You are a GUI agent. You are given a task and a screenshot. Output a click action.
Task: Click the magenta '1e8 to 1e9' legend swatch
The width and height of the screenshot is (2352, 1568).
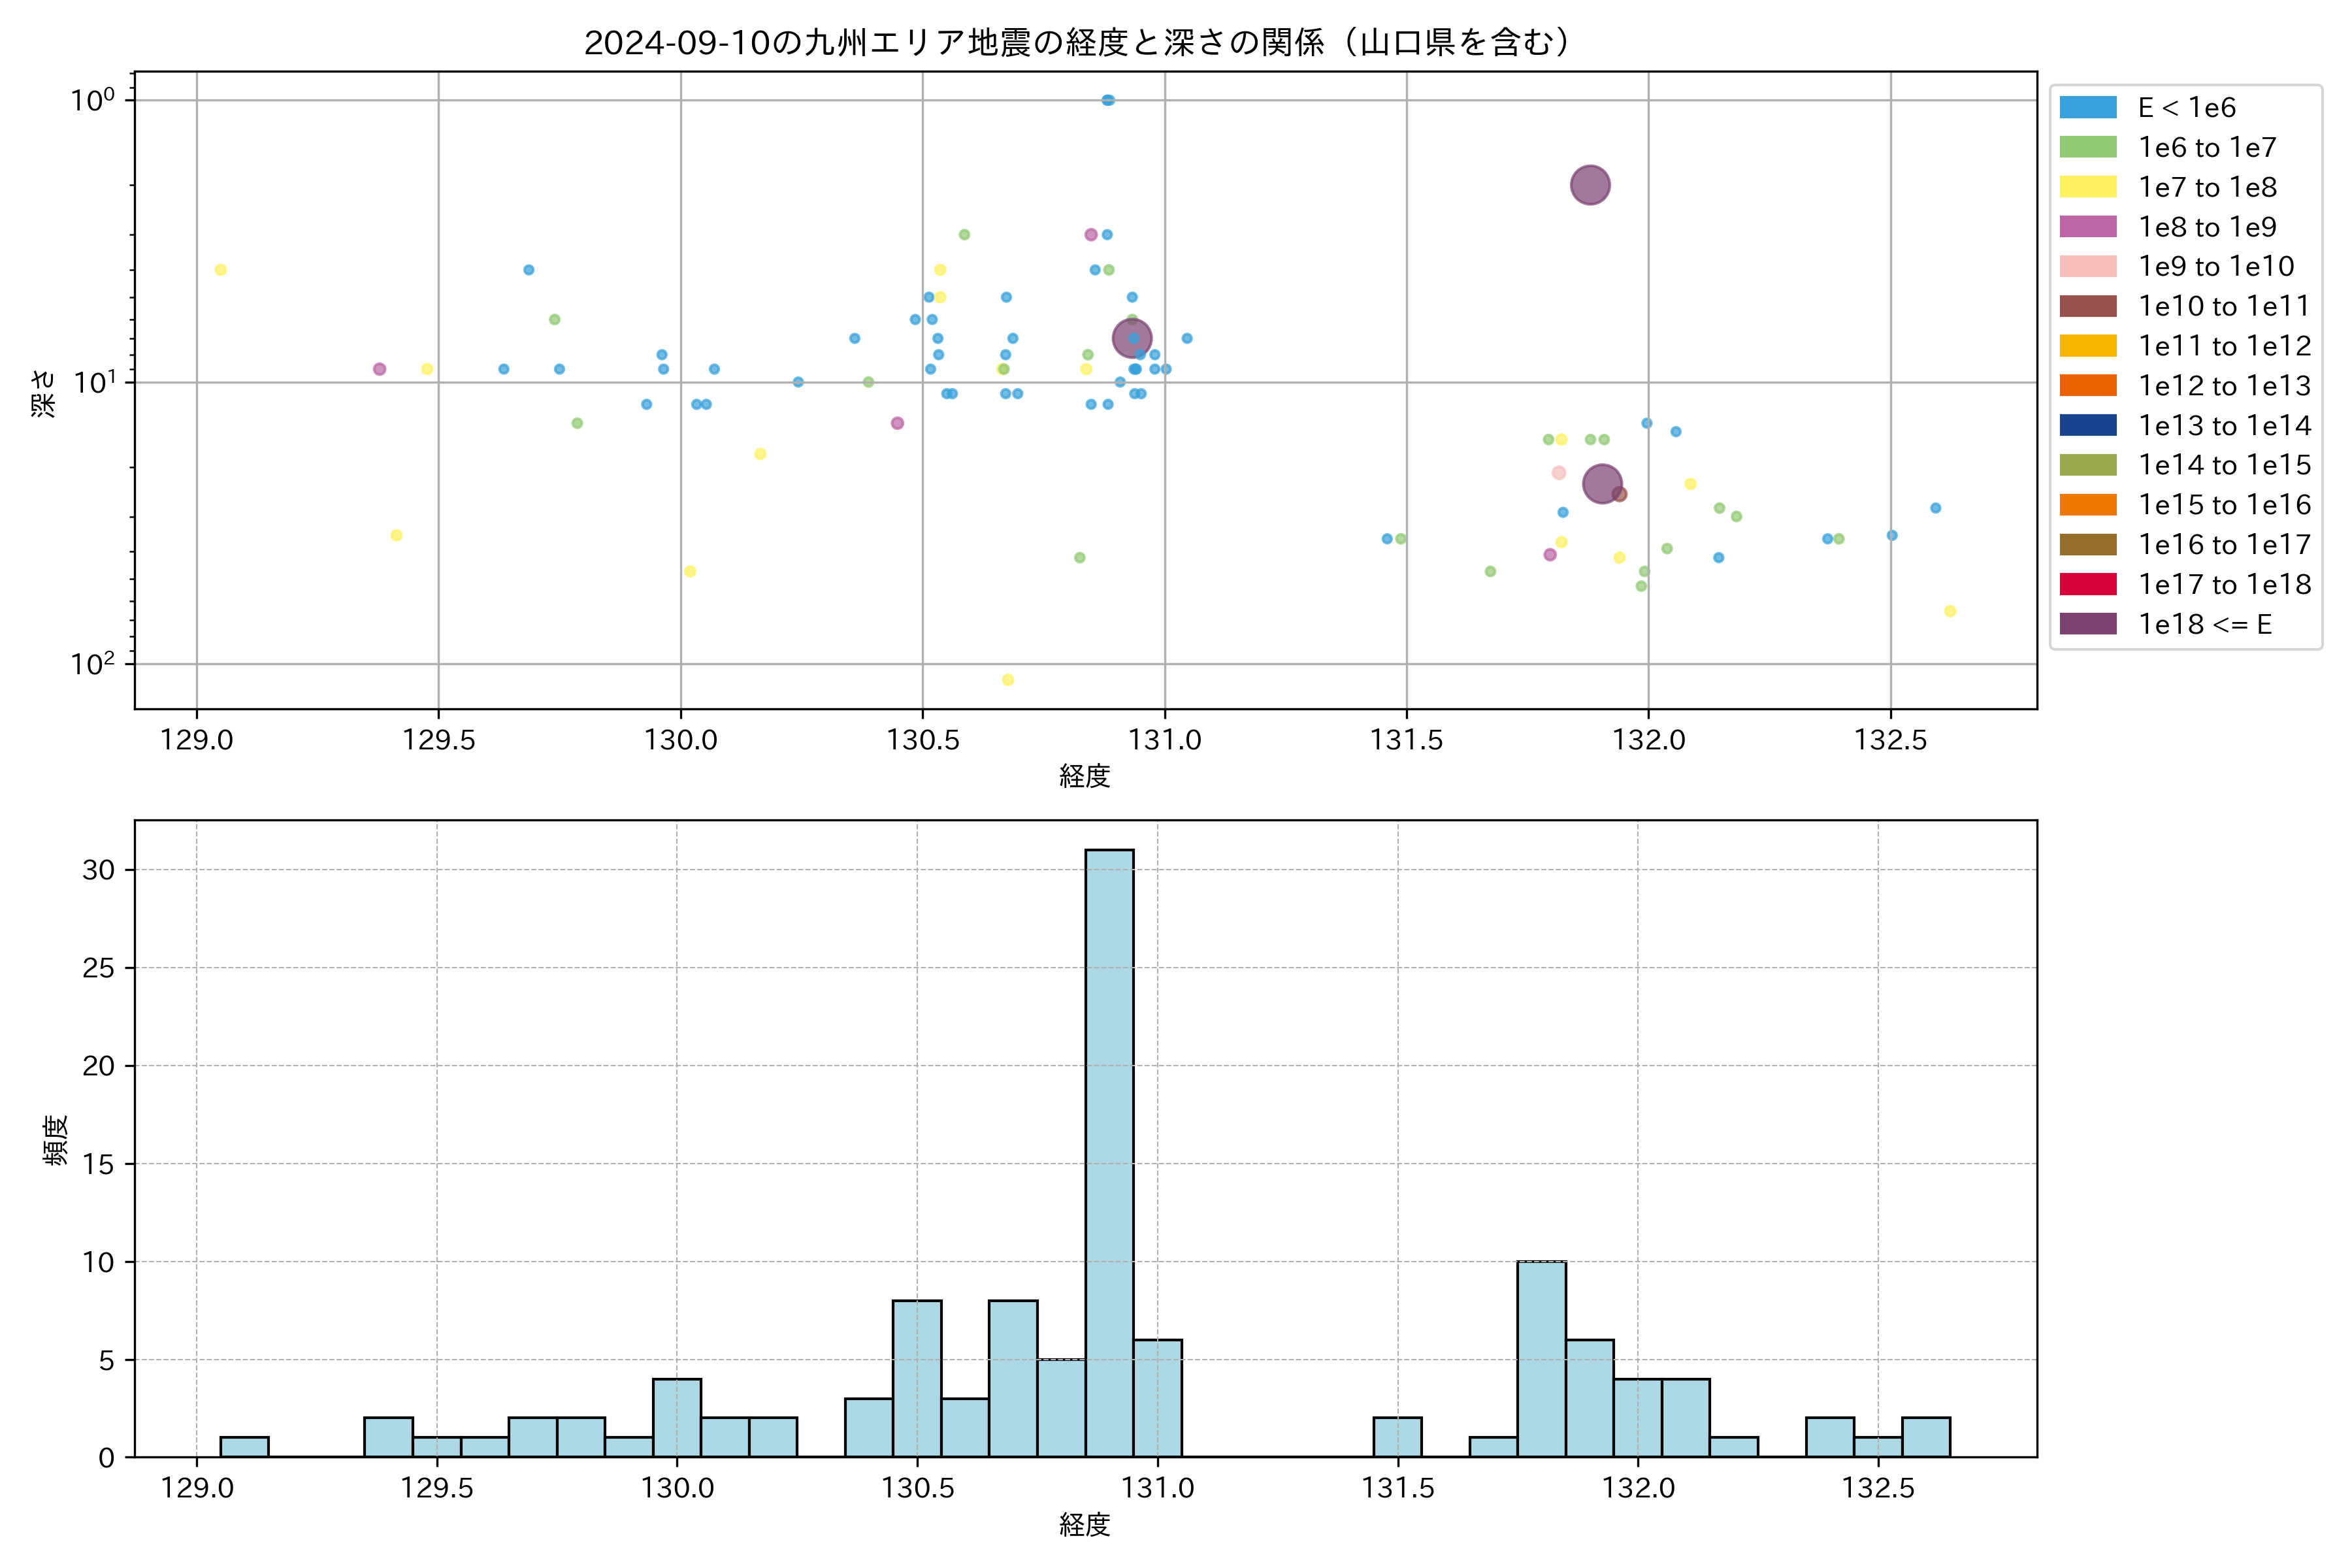[2087, 227]
